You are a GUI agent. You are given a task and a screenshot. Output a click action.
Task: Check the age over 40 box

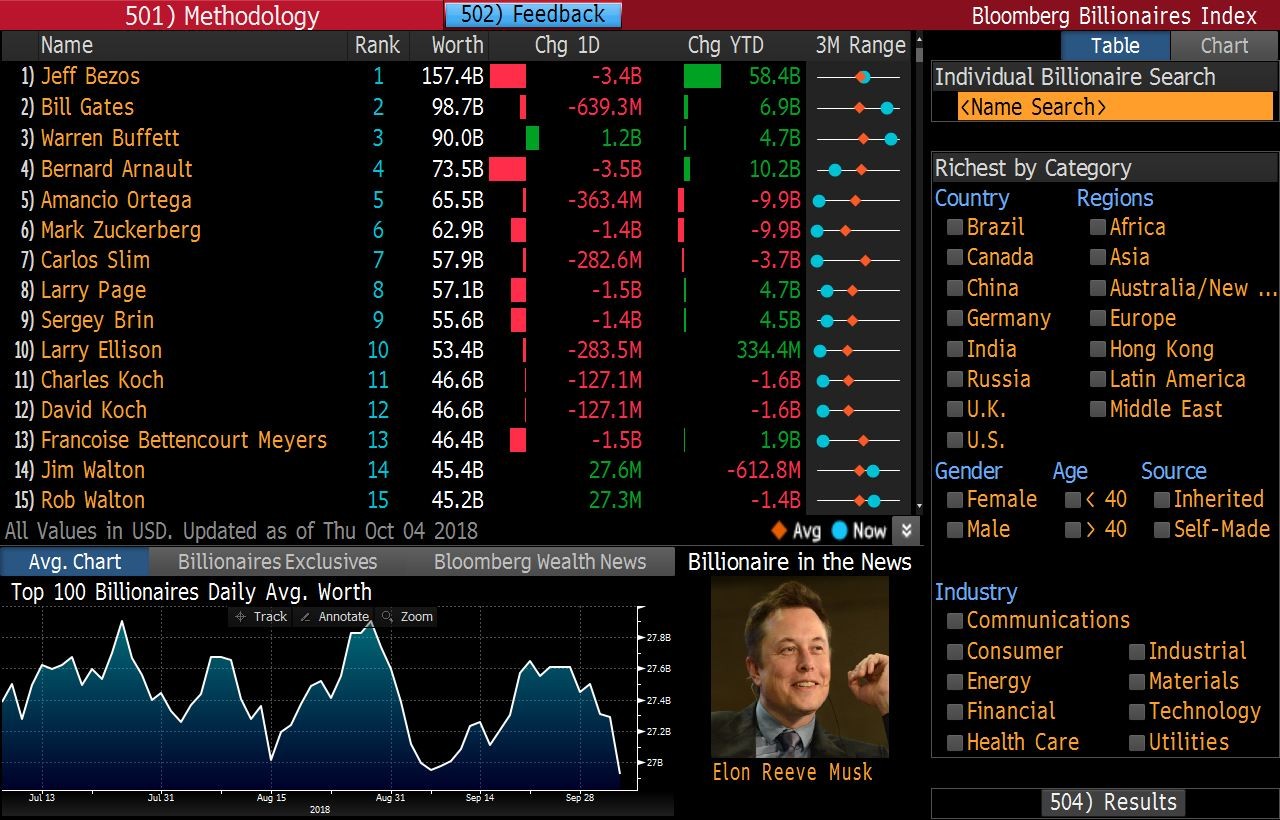(1073, 530)
